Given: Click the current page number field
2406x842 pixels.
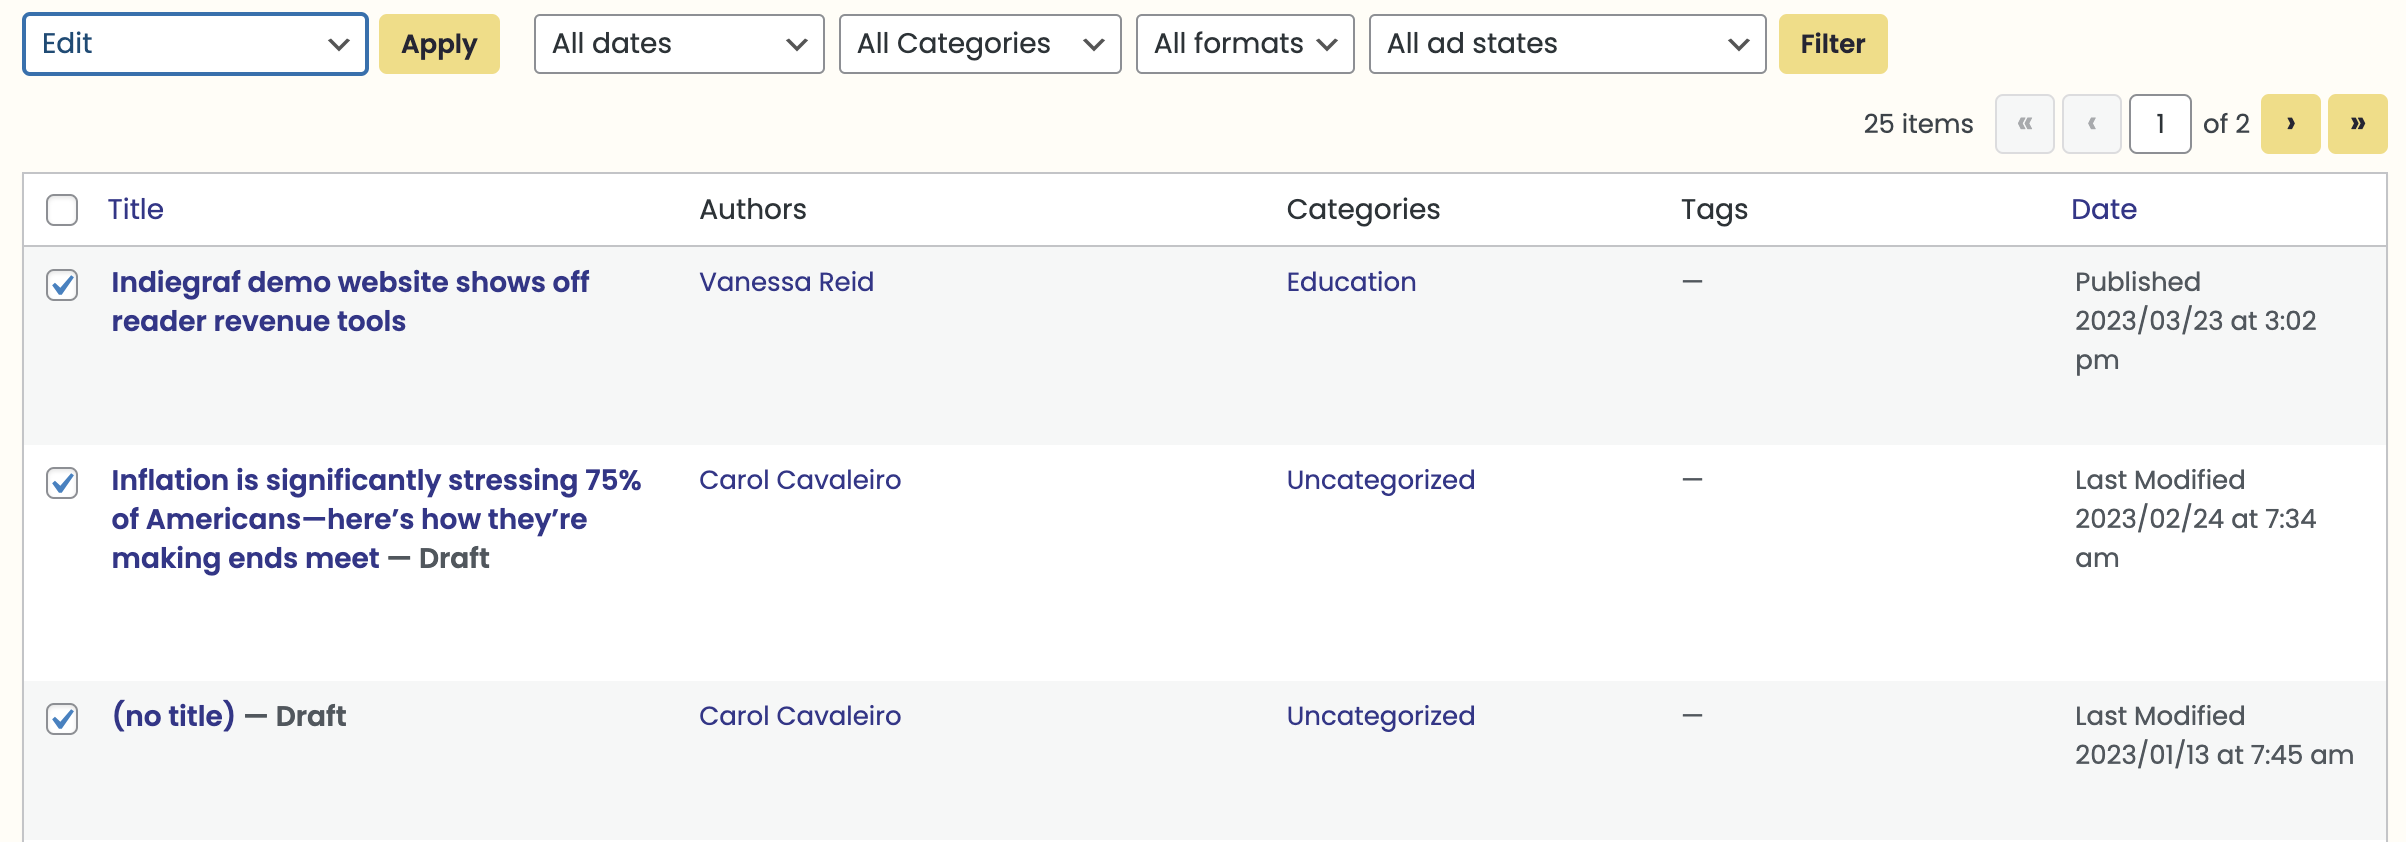Looking at the screenshot, I should tap(2160, 124).
